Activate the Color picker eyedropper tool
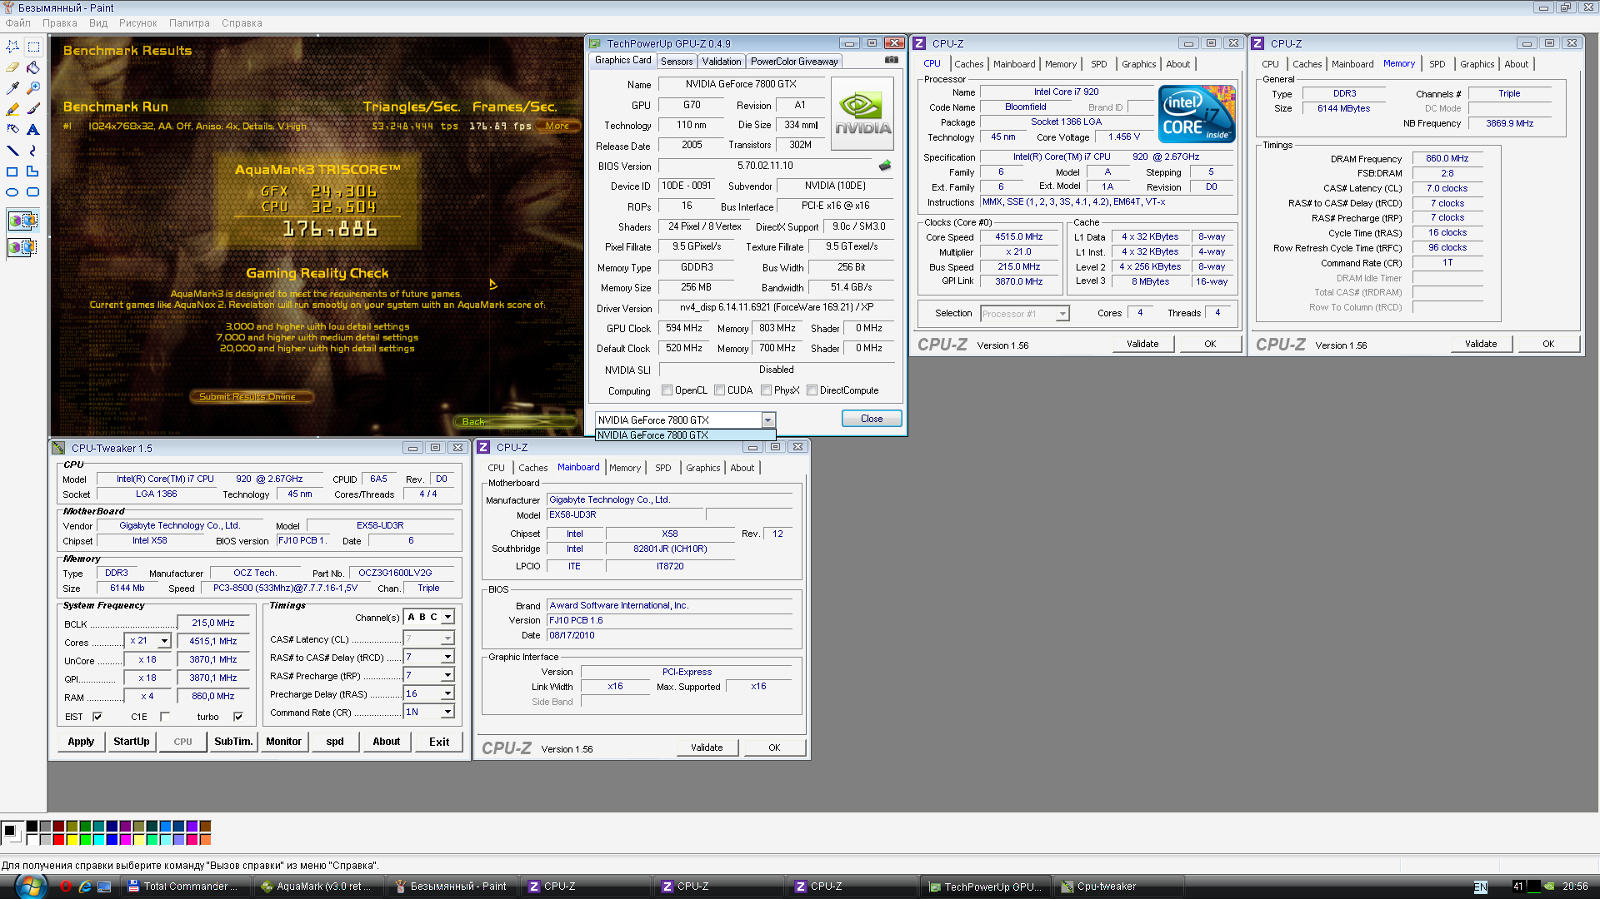Image resolution: width=1600 pixels, height=899 pixels. coord(13,88)
